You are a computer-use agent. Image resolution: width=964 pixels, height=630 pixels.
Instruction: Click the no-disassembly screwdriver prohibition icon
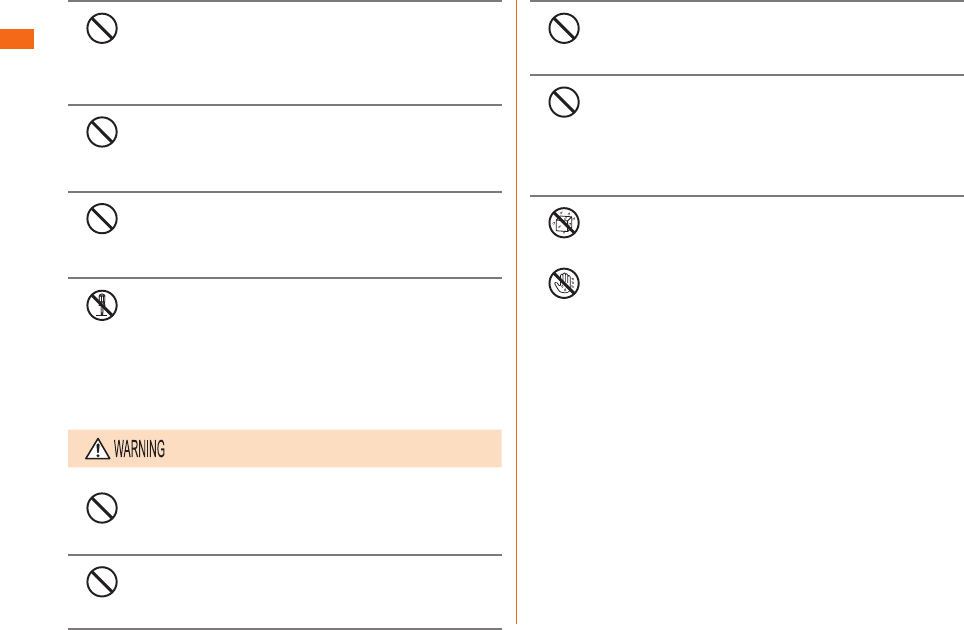point(102,305)
